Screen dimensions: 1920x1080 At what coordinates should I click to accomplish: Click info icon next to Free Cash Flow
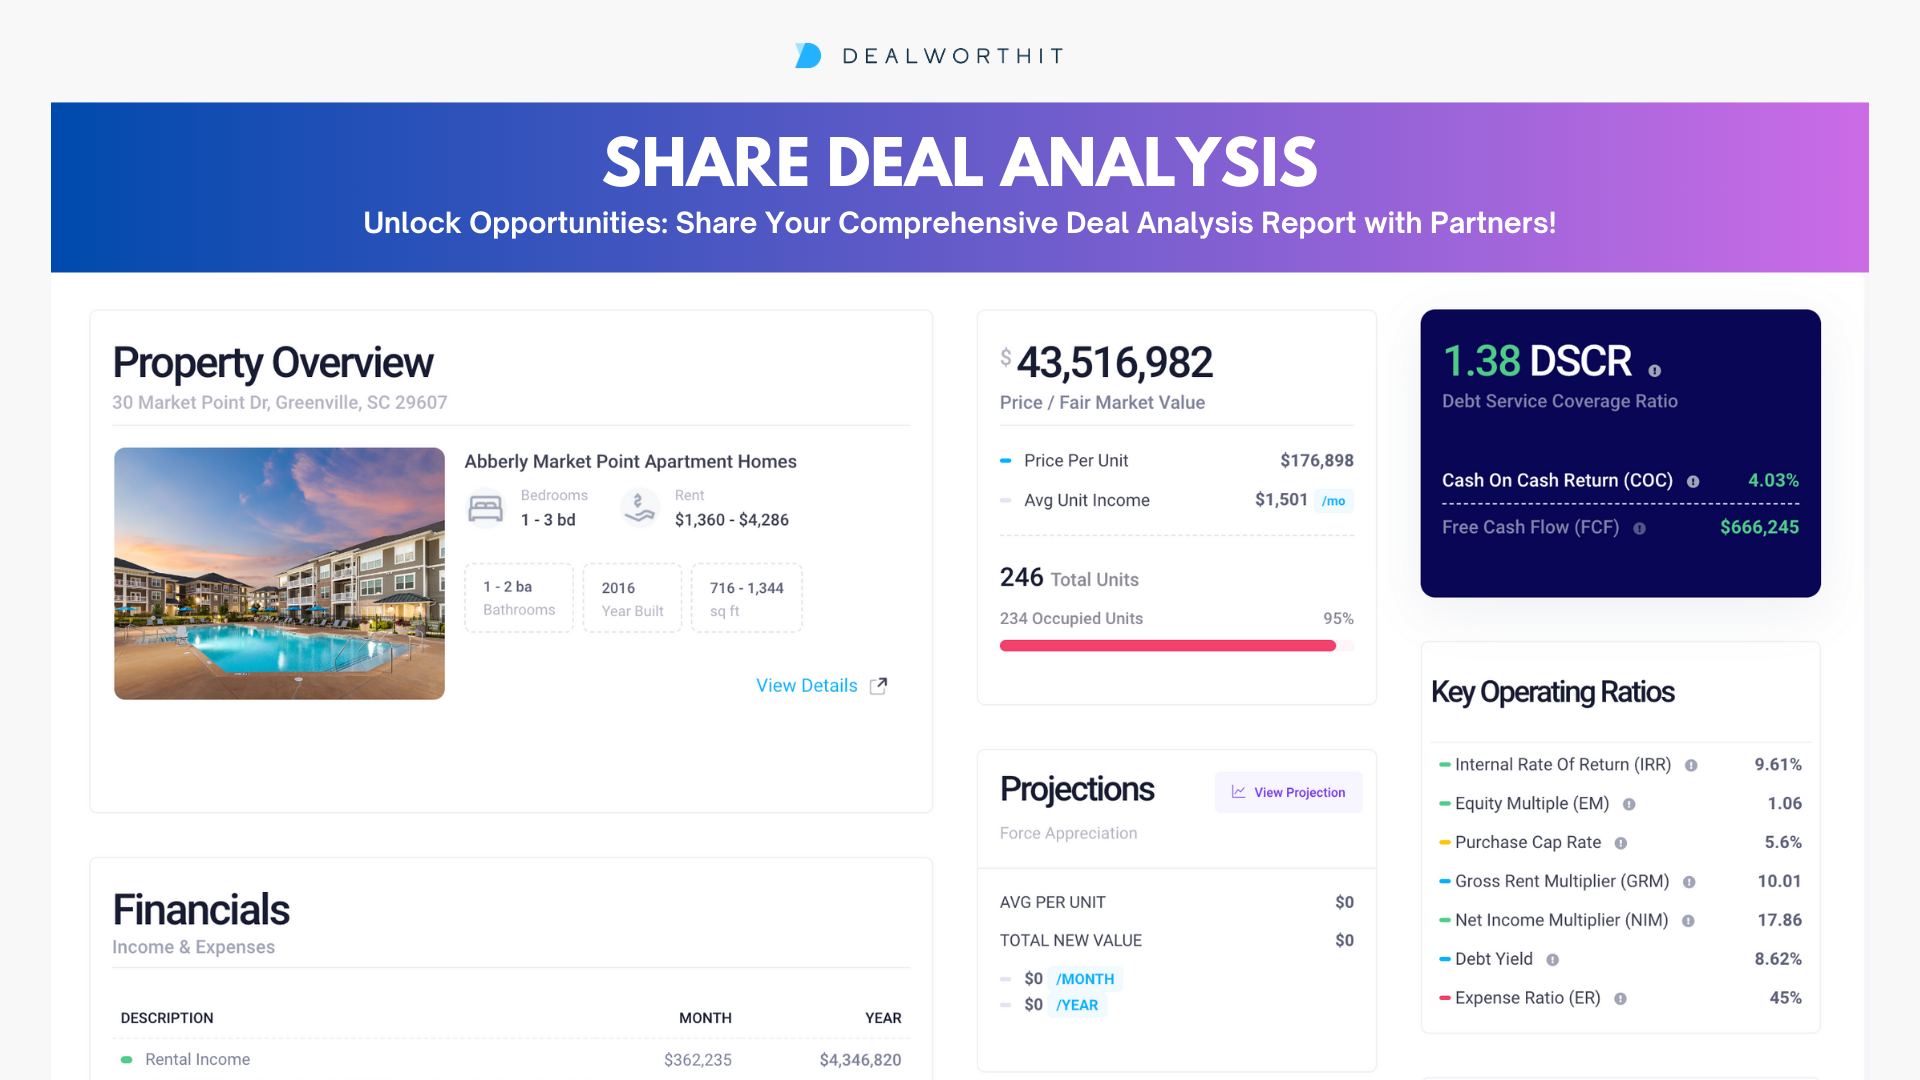(1639, 528)
